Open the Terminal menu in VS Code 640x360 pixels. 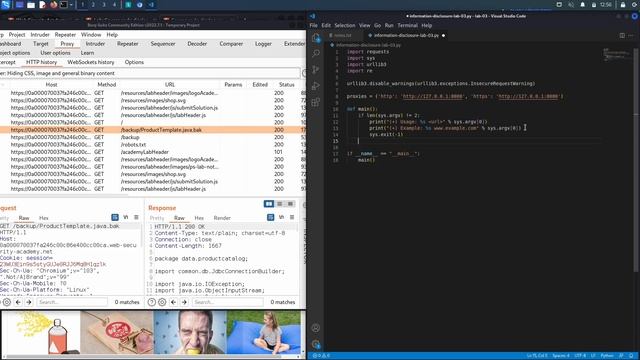click(407, 25)
